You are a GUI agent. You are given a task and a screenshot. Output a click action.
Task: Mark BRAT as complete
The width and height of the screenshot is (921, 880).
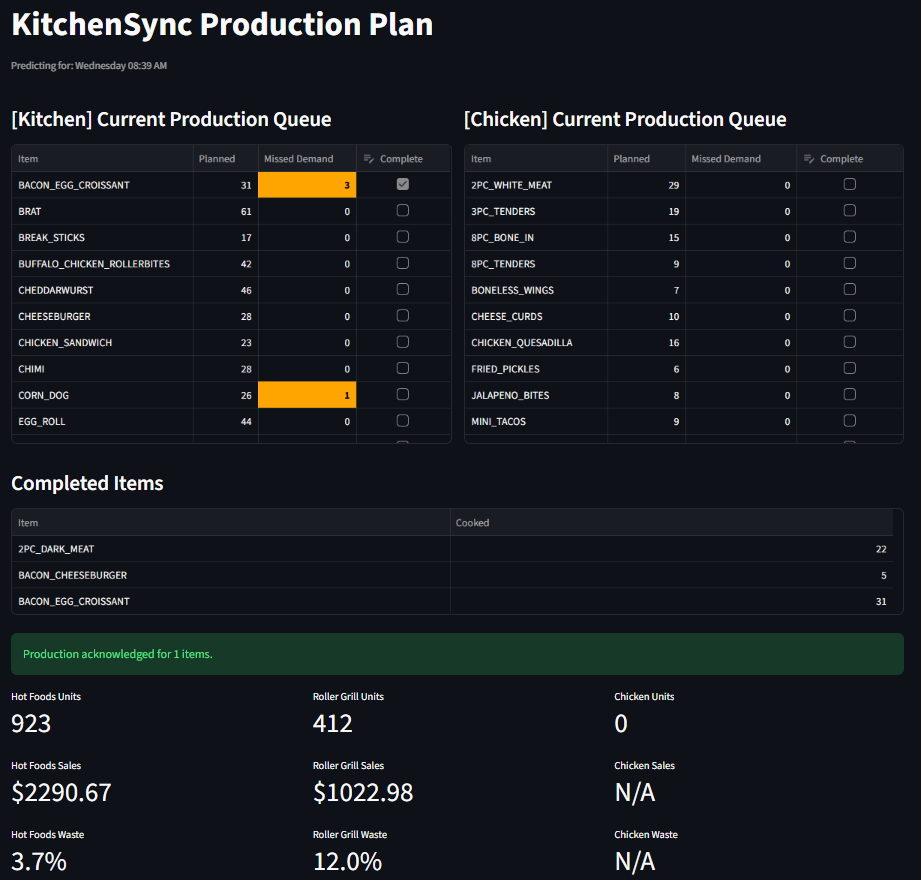(x=402, y=210)
